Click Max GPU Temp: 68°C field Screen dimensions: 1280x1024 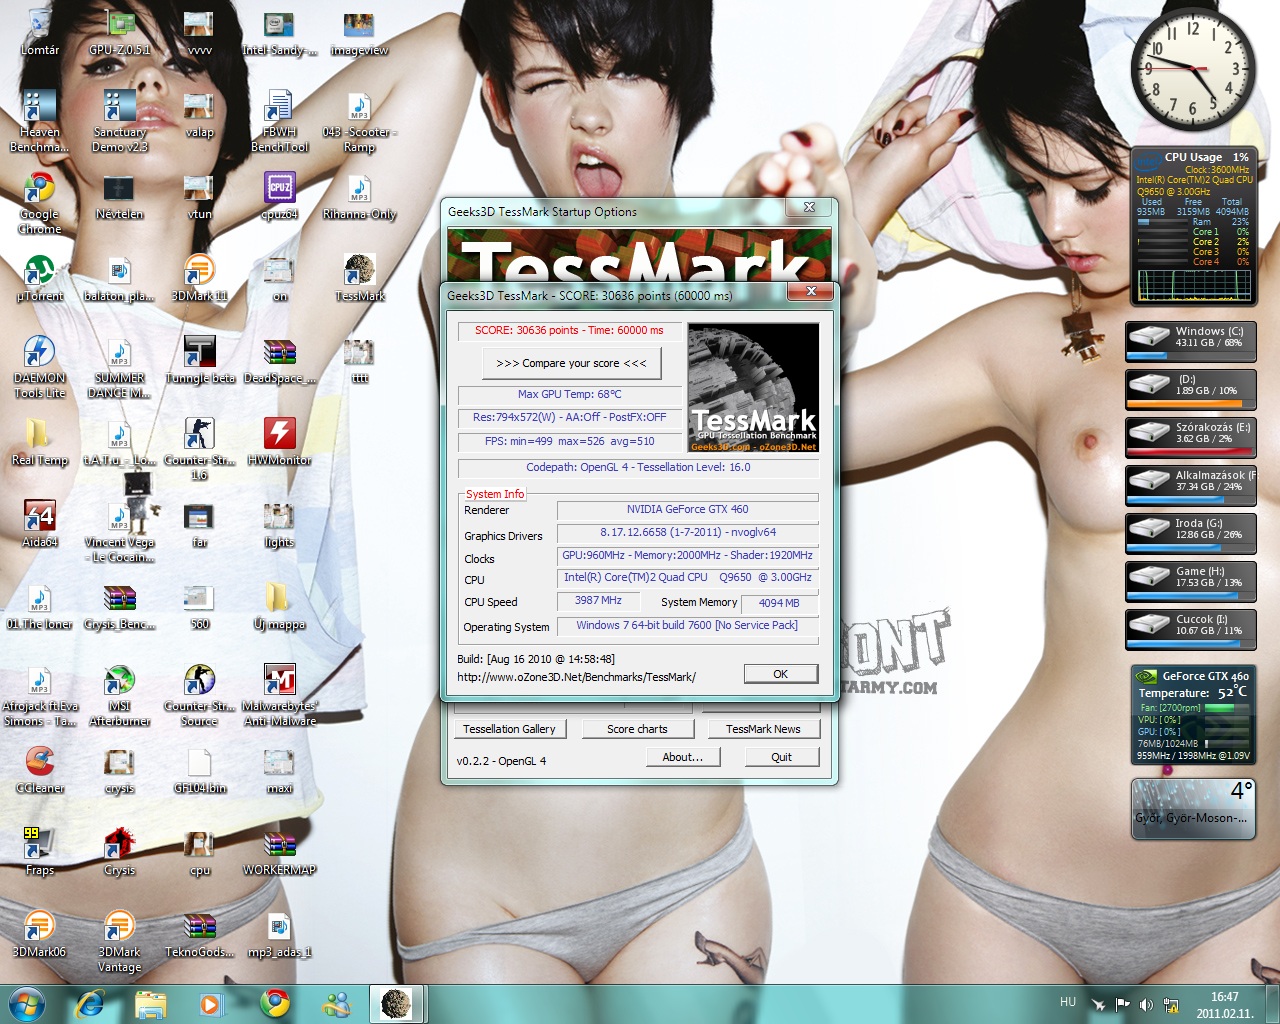(x=569, y=394)
